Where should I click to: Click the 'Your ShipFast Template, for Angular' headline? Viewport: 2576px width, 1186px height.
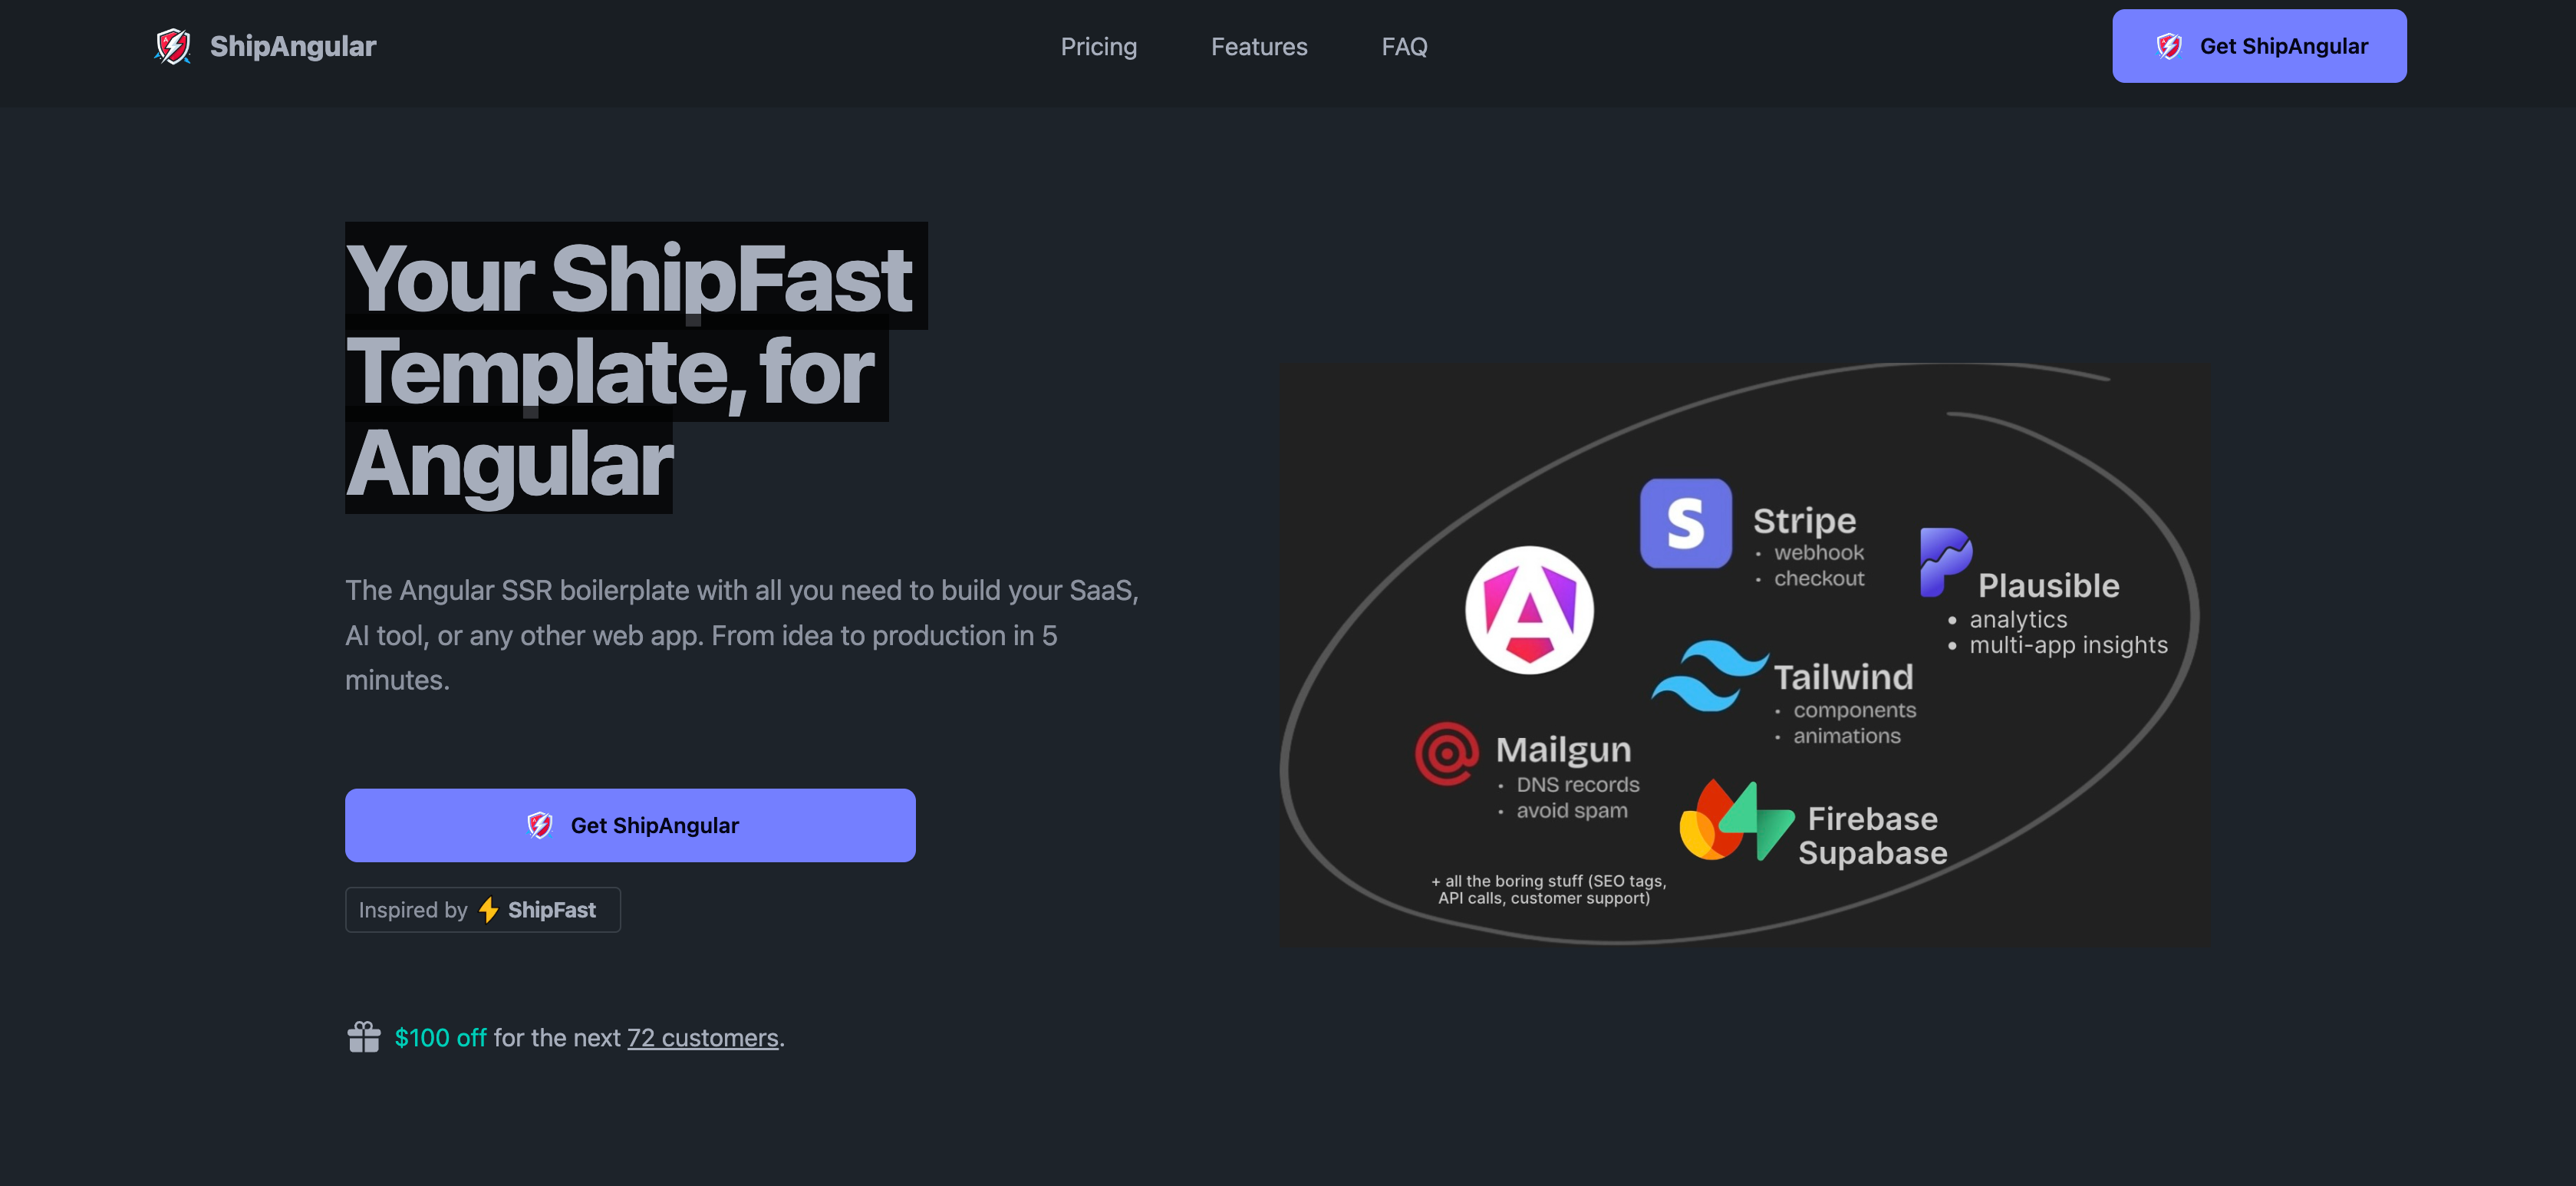636,370
